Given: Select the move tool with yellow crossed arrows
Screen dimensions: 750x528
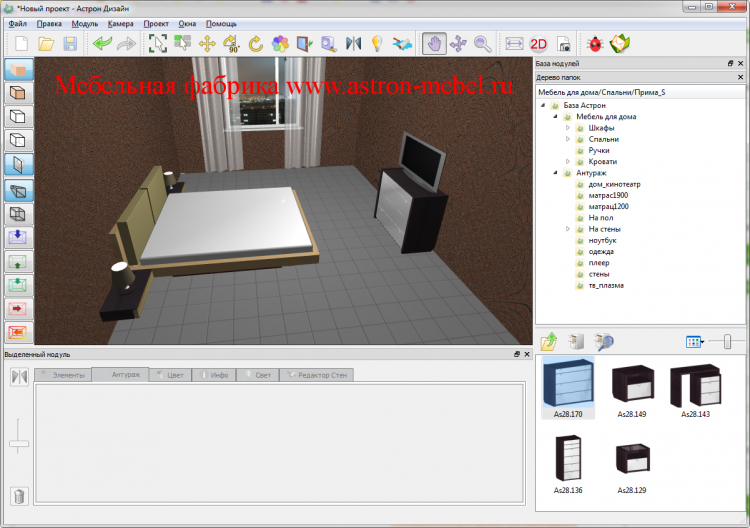Looking at the screenshot, I should pyautogui.click(x=207, y=44).
